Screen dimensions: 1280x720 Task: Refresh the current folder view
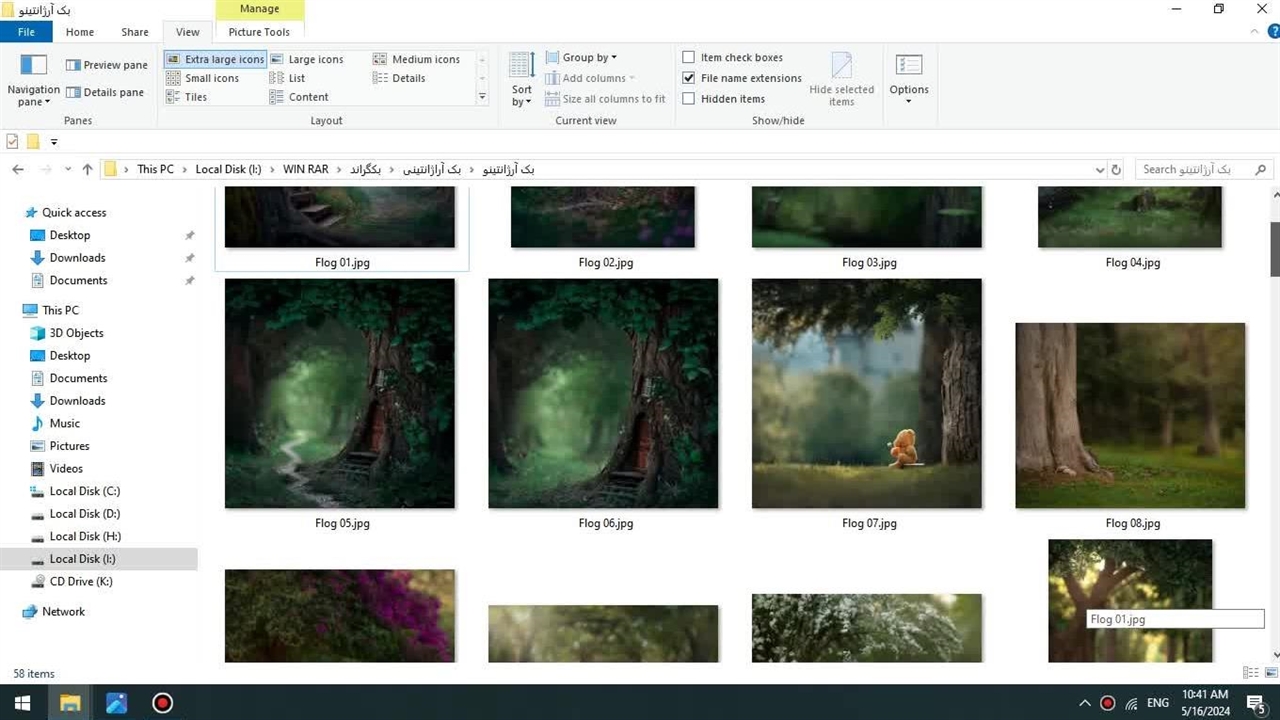[x=1116, y=170]
